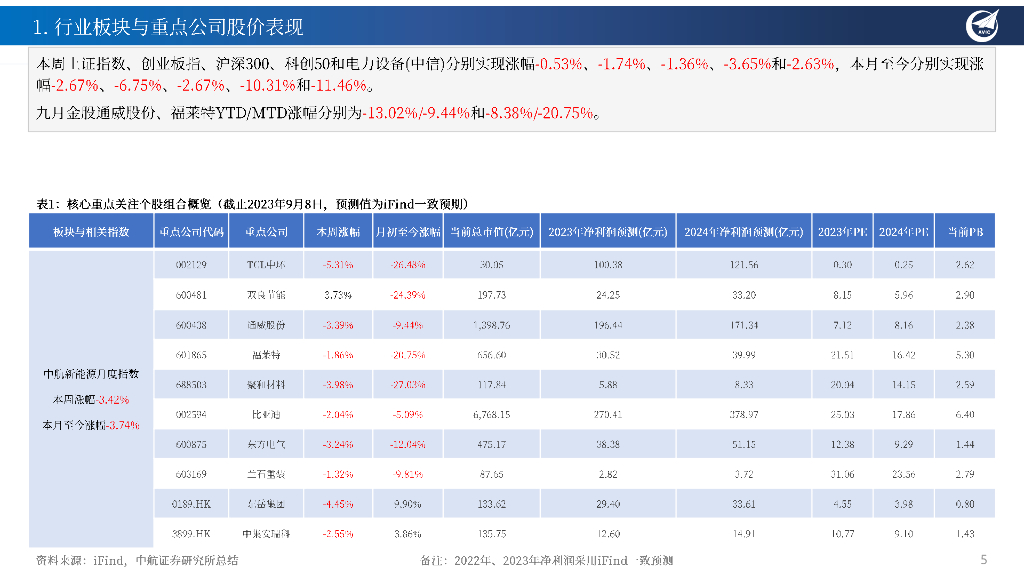
Task: Click the 2023 profit forecast value 196.44
Action: (608, 325)
